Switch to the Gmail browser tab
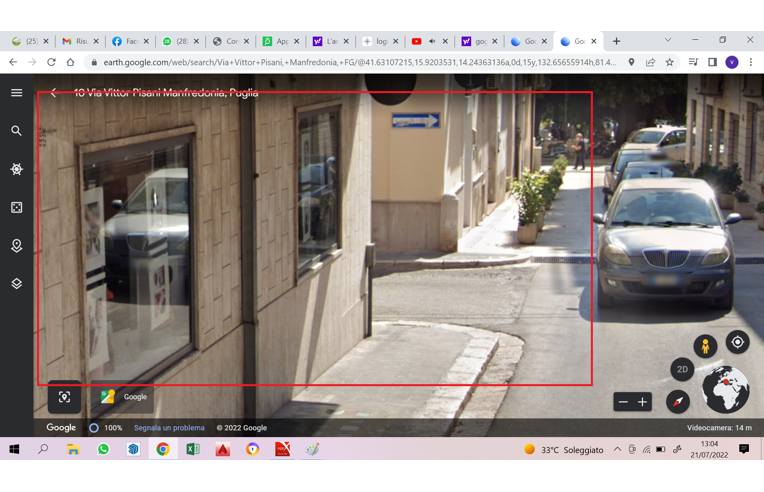This screenshot has height=492, width=764. coord(75,41)
